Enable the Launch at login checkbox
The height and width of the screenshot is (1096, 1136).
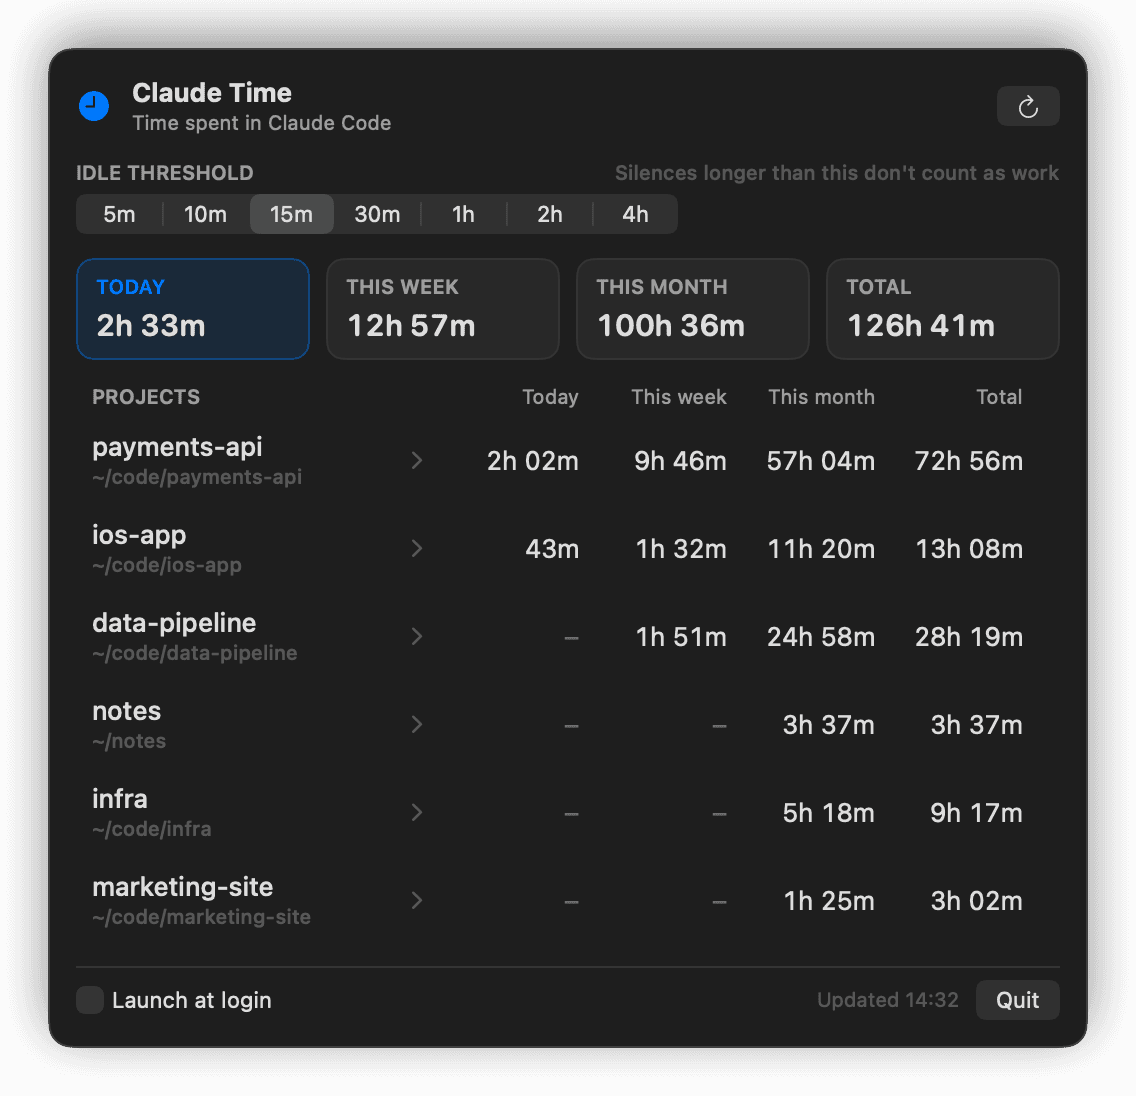90,1000
